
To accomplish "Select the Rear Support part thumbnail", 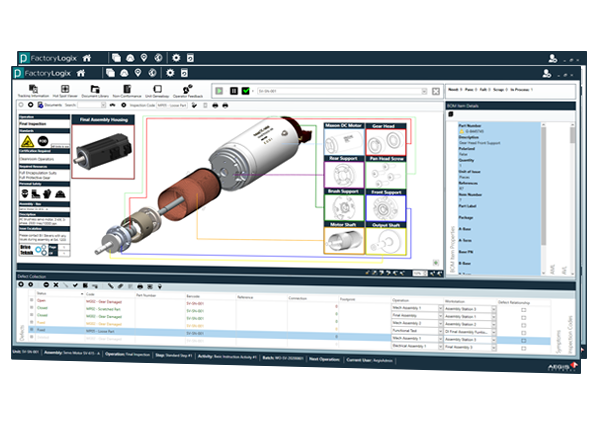I will pos(344,172).
